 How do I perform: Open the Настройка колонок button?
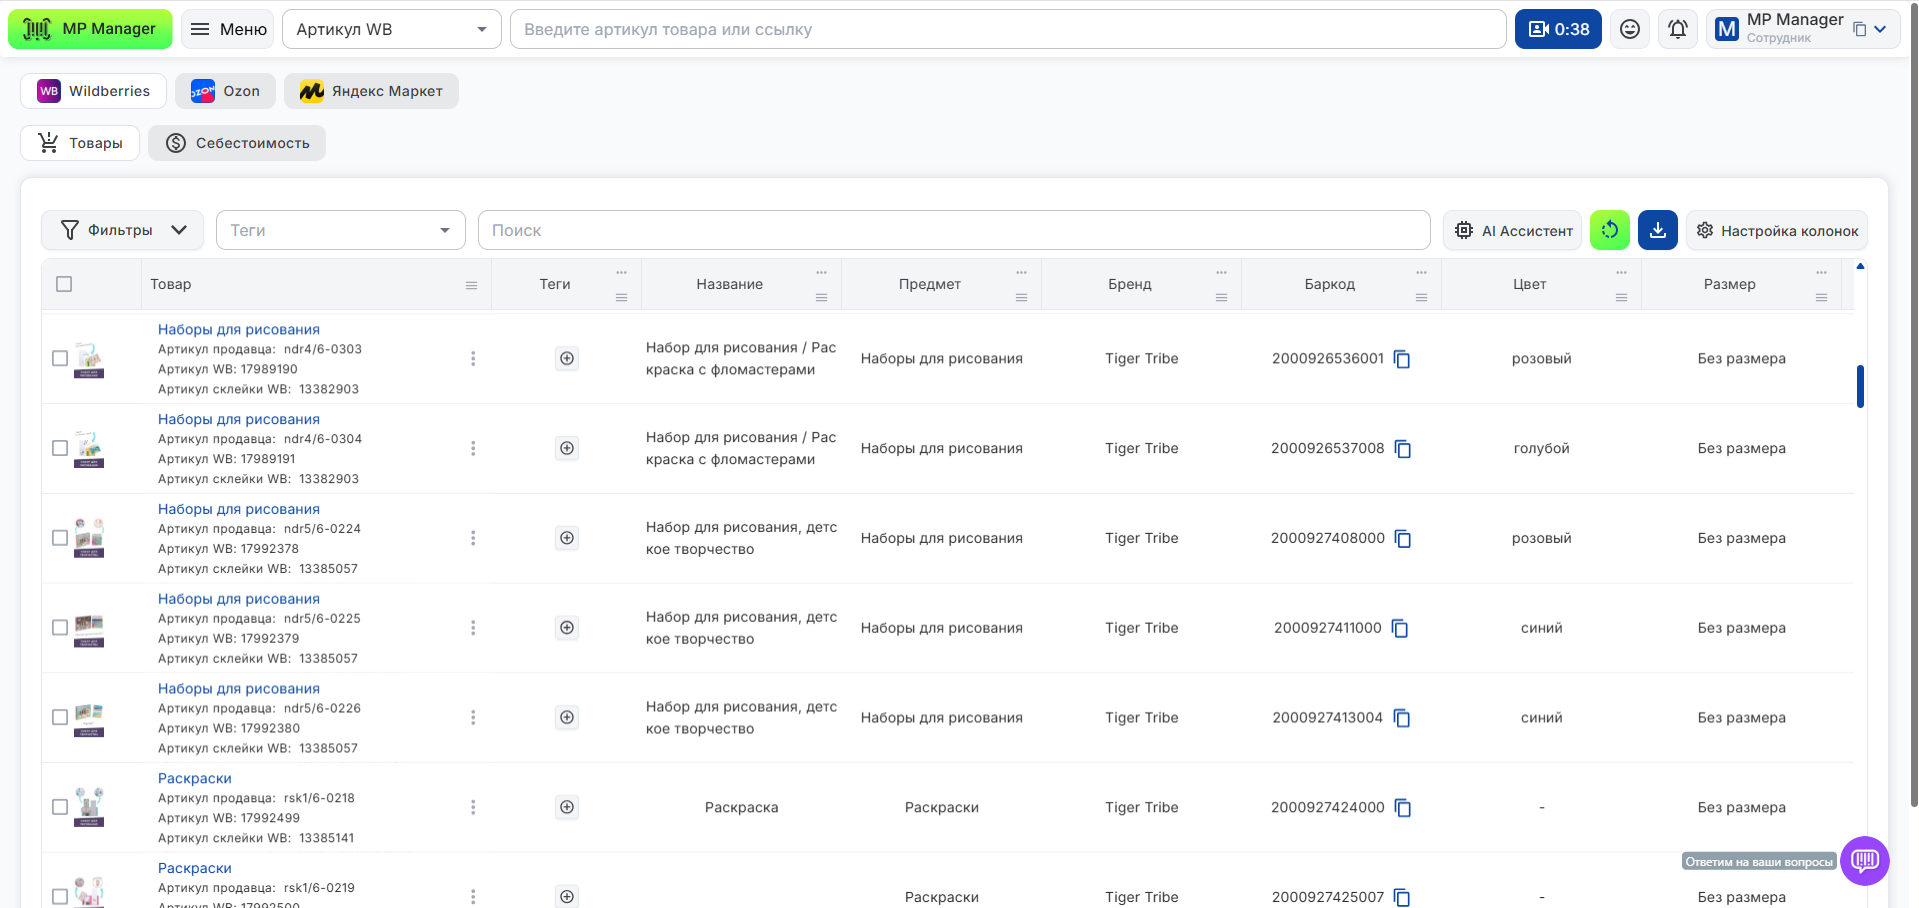tap(1776, 230)
